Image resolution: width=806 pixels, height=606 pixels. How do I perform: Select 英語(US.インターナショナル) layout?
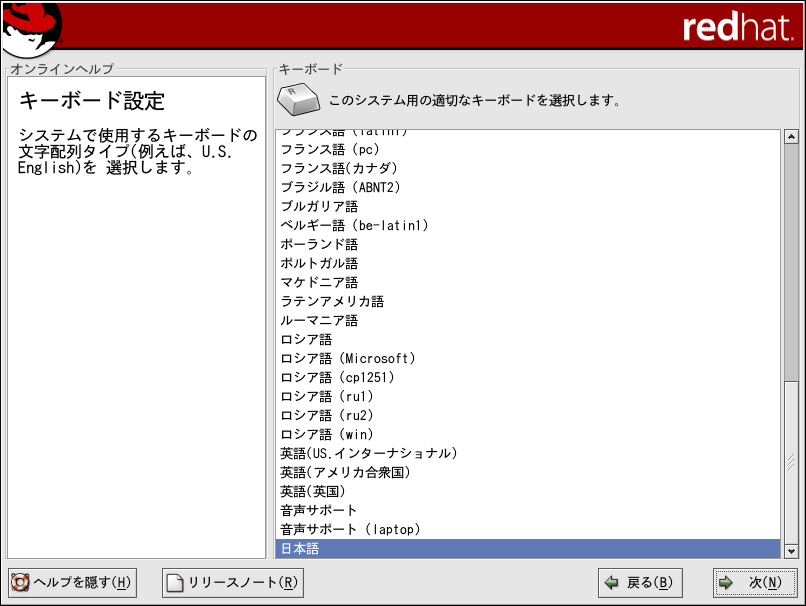coord(369,453)
